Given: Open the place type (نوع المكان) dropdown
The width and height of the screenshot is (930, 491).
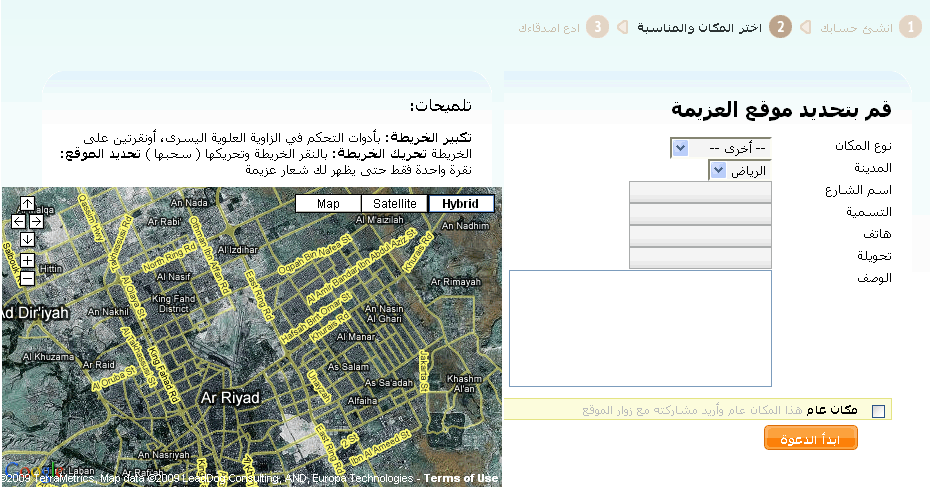Looking at the screenshot, I should 721,148.
